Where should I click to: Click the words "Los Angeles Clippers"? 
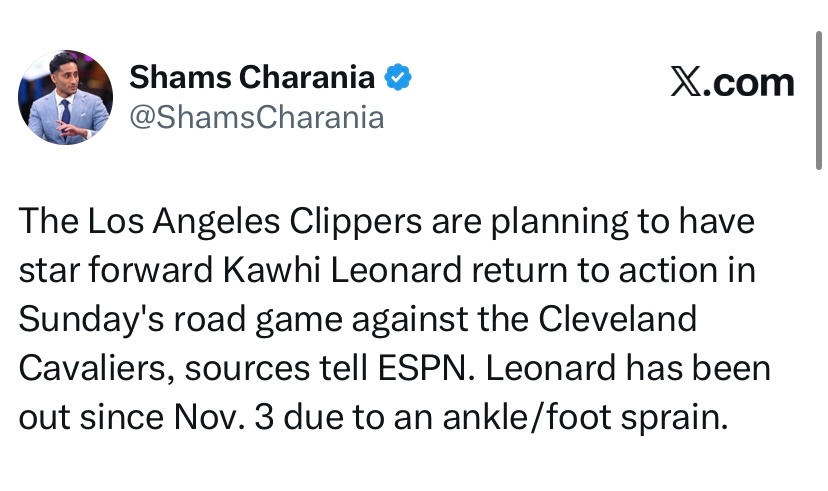point(228,222)
